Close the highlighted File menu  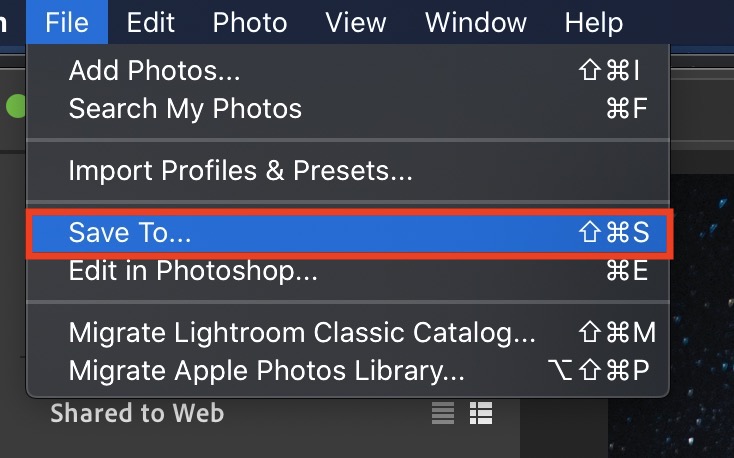pos(67,22)
